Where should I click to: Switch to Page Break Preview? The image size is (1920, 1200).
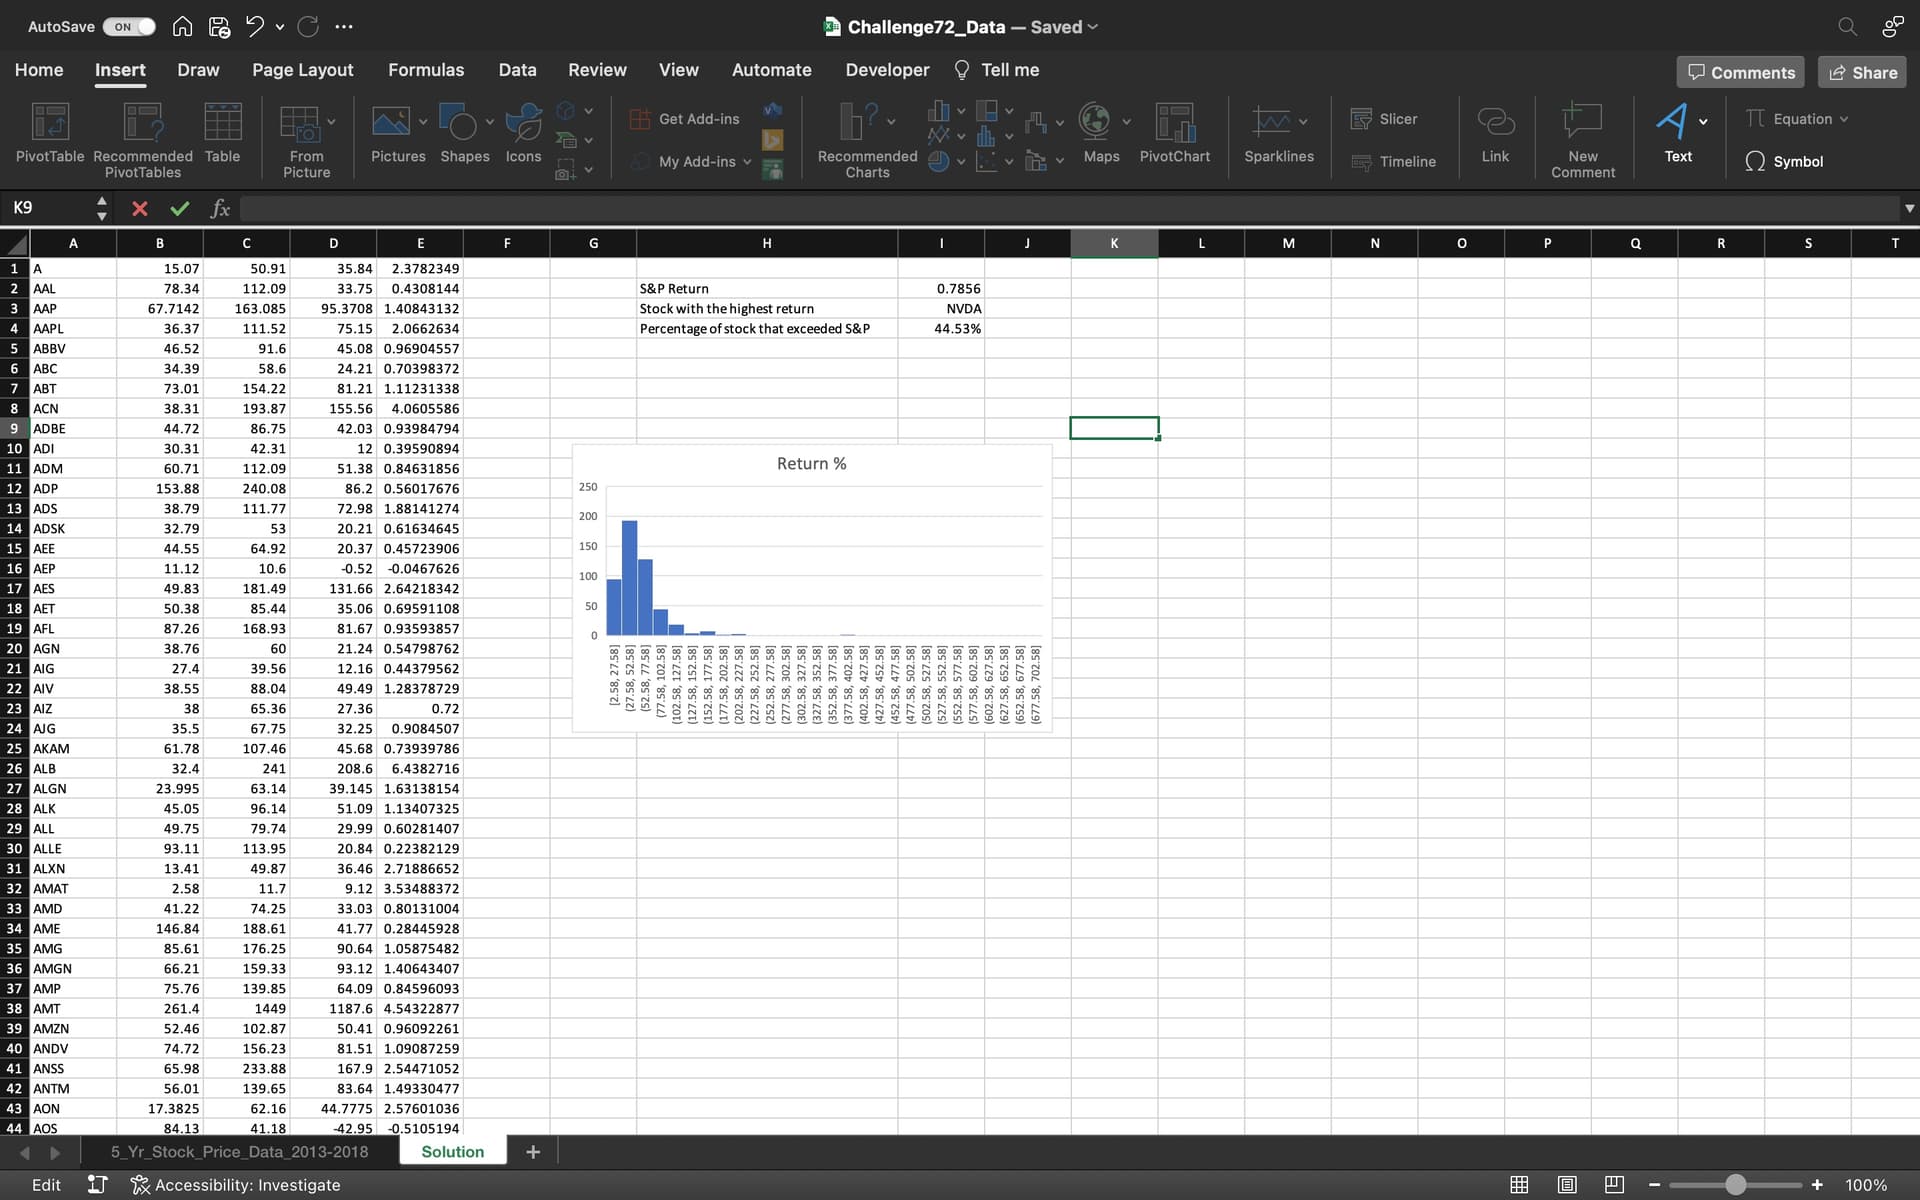pos(1614,1185)
